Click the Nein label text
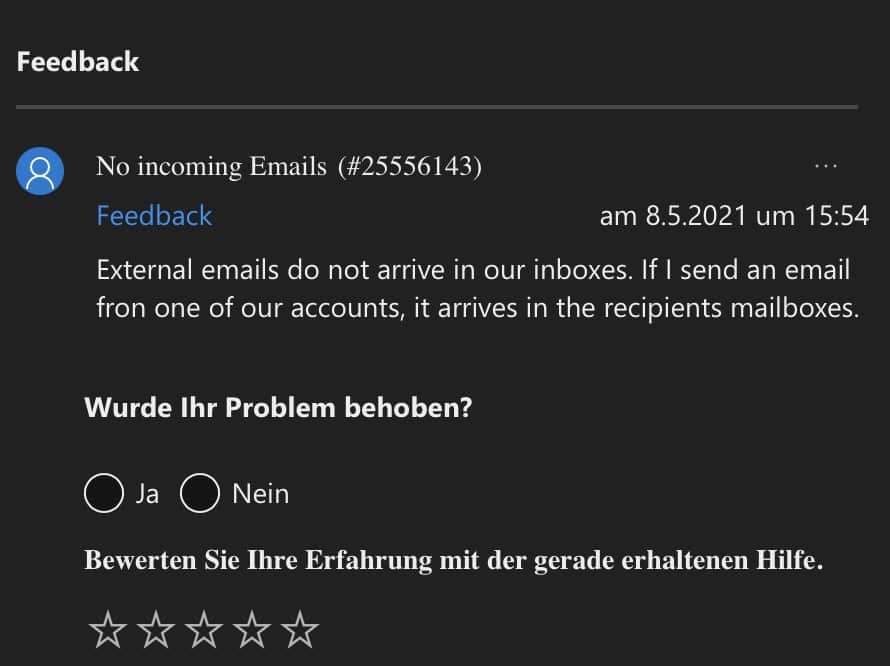 [260, 494]
